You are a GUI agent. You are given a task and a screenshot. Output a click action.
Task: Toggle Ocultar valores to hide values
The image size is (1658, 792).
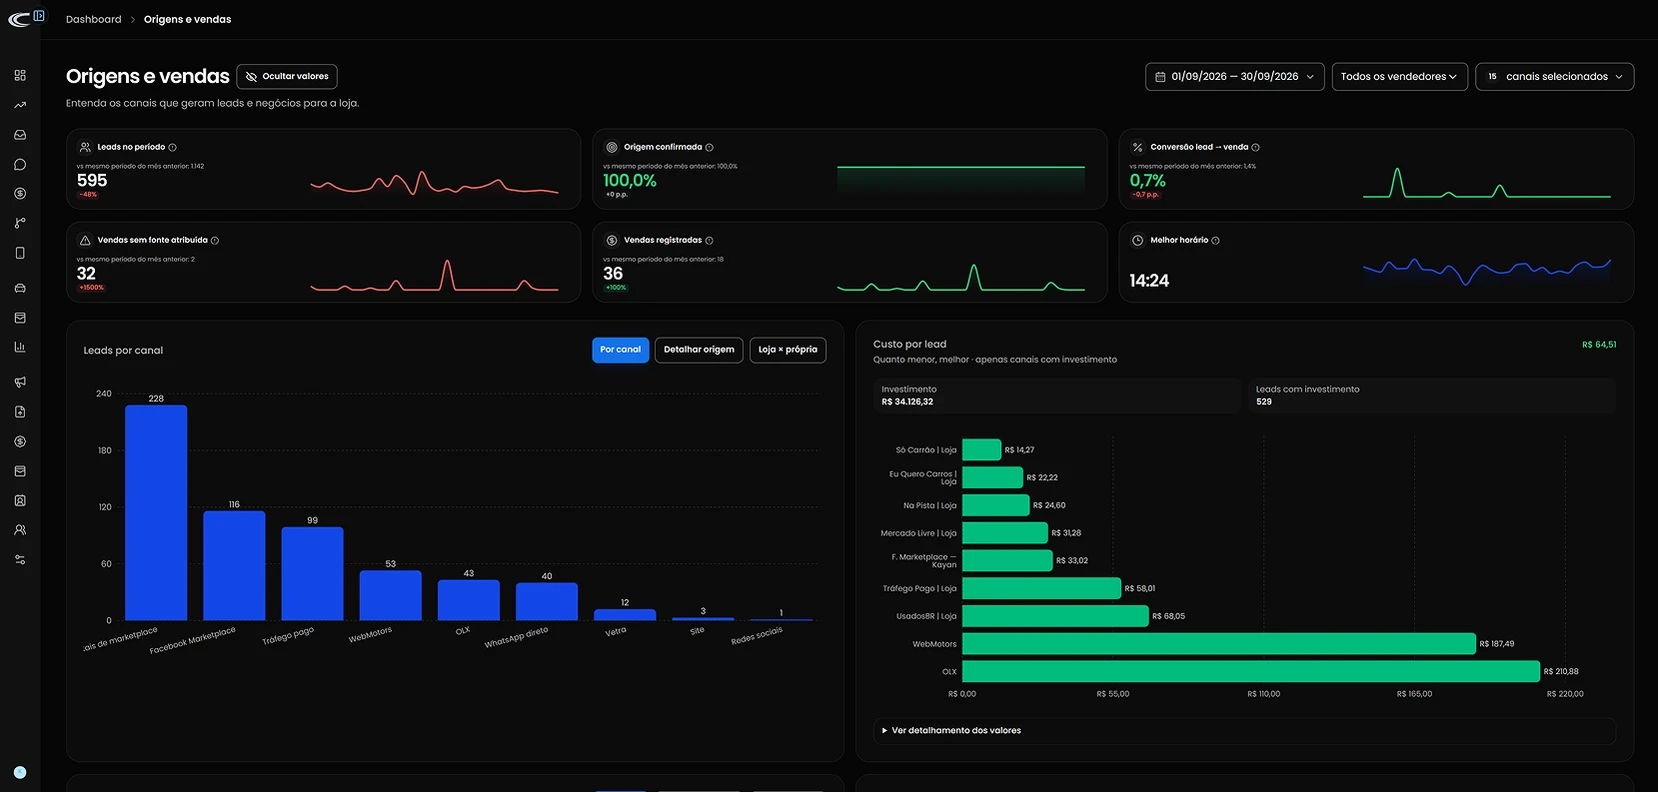(287, 76)
